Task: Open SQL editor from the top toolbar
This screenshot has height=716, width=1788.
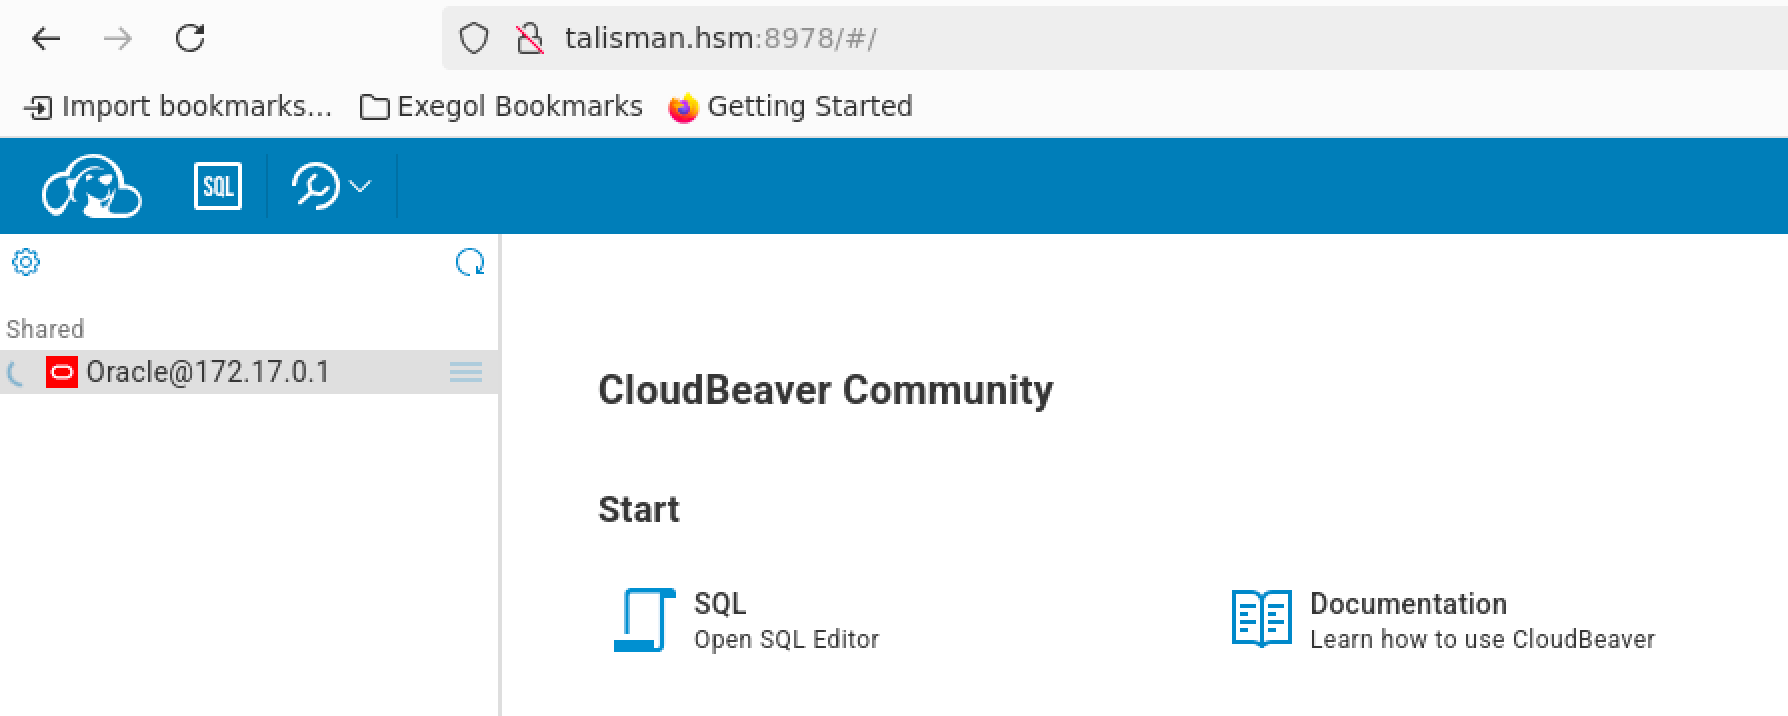Action: [217, 186]
